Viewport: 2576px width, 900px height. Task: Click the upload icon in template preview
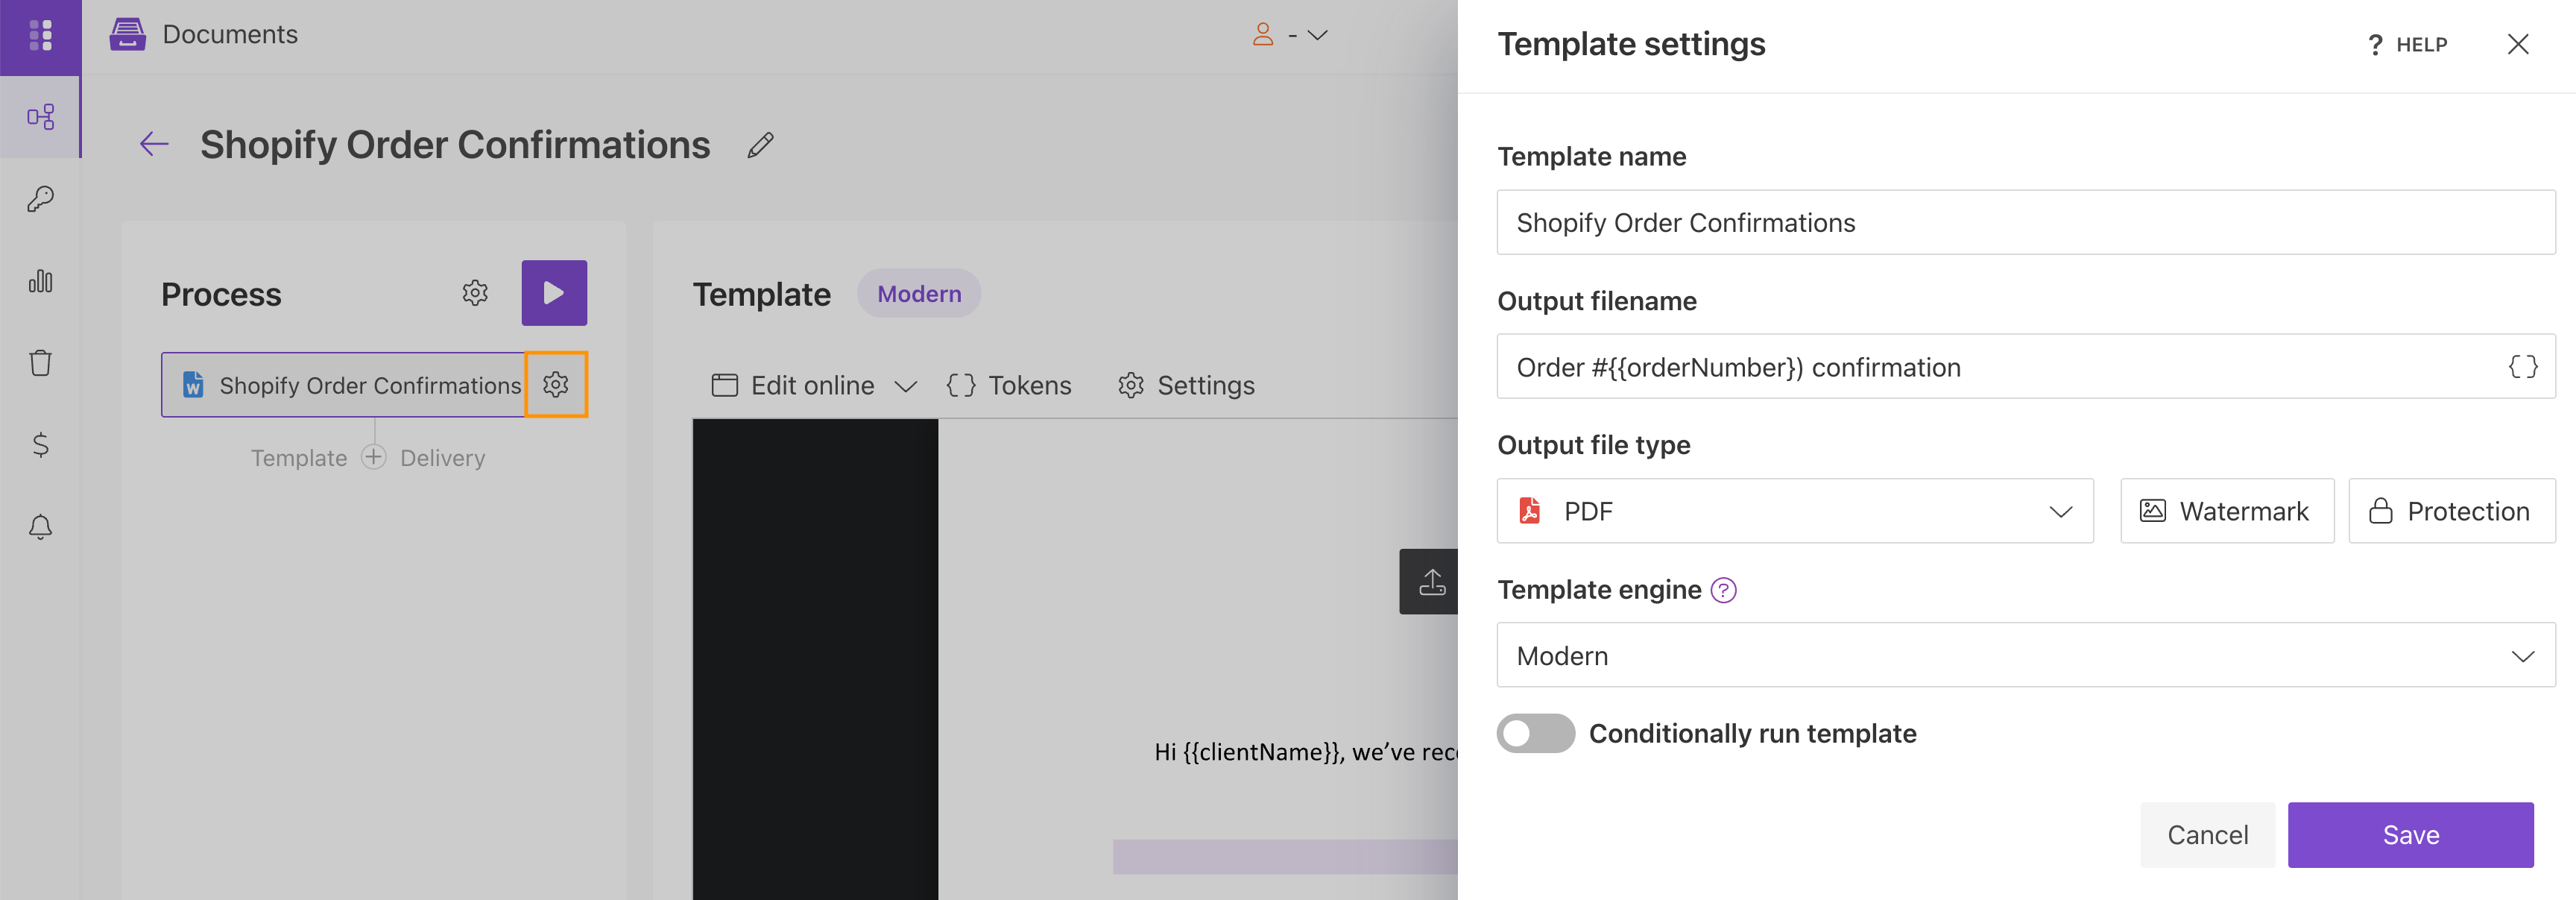[x=1430, y=581]
